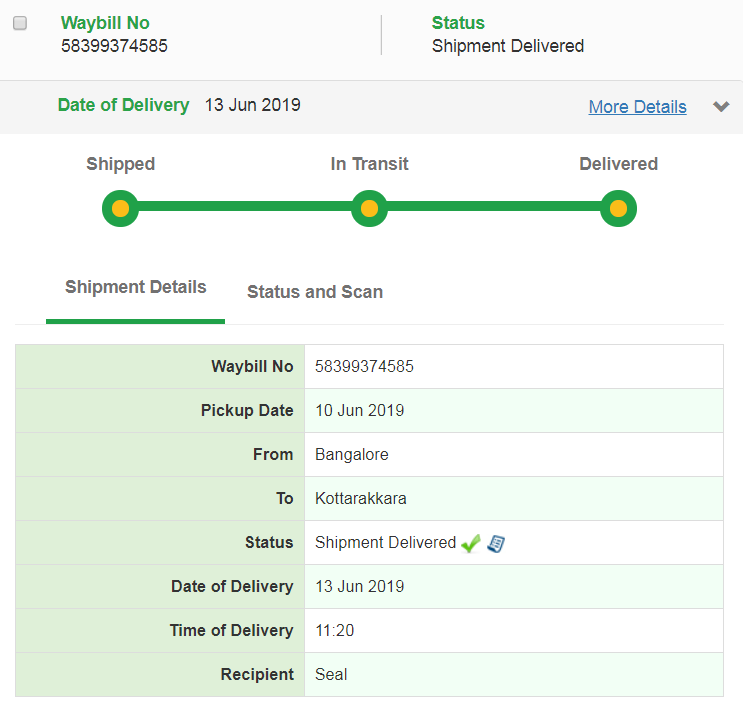Click the In Transit progress circle marker
Viewport: 743px width, 705px height.
369,209
